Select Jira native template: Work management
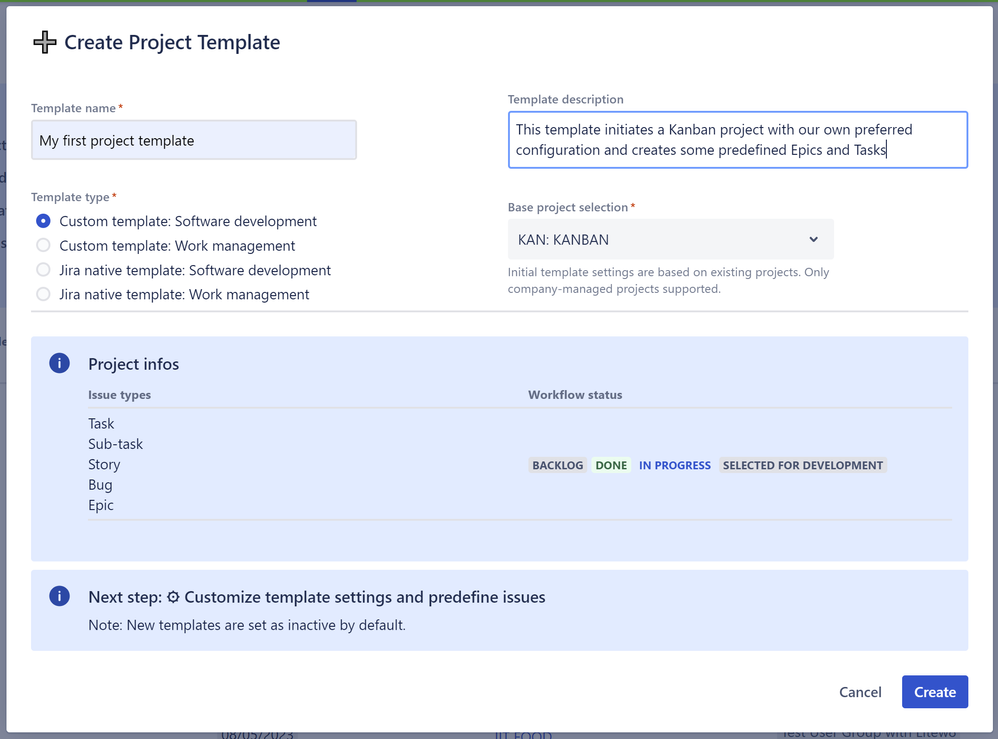Screen dimensions: 998x739 [x=43, y=295]
